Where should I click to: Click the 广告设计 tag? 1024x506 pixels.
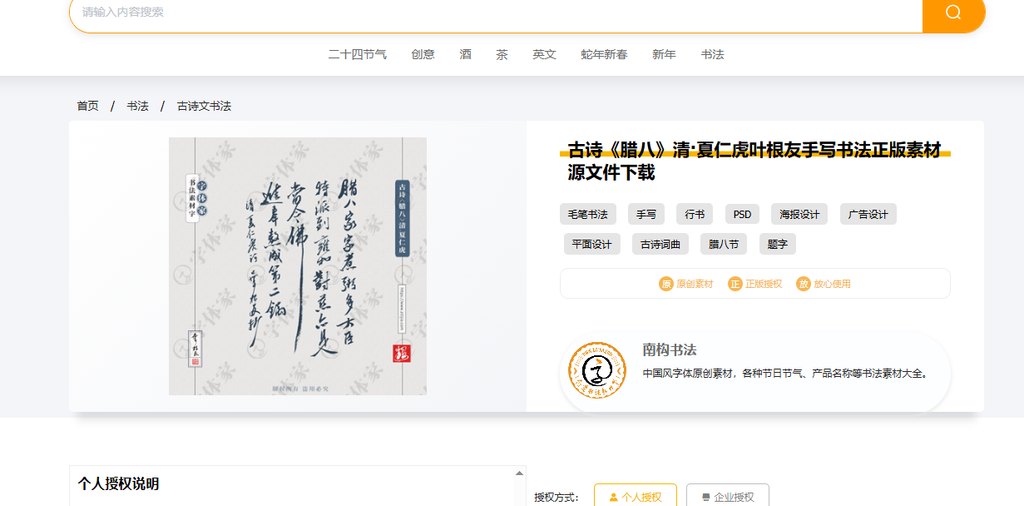[868, 214]
